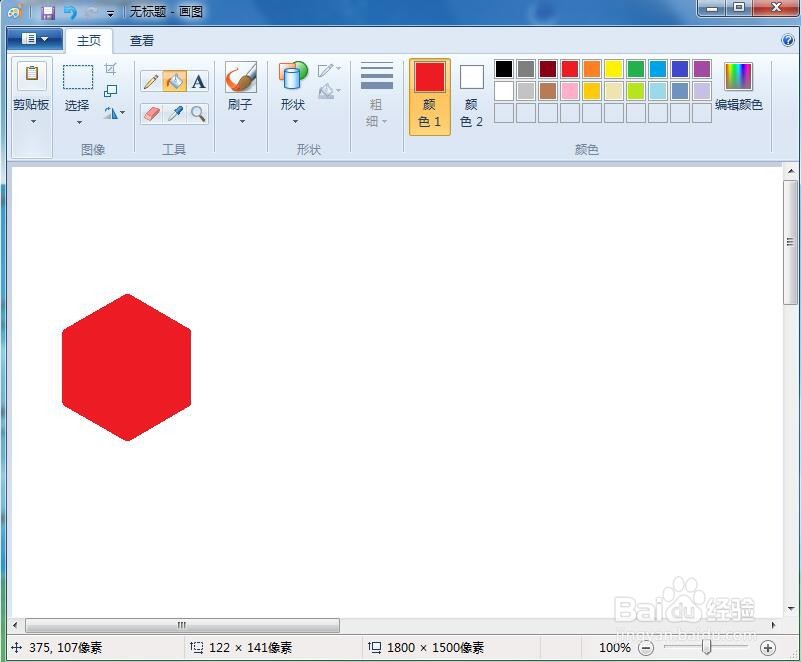801x662 pixels.
Task: Click the red hexagon on canvas
Action: [126, 367]
